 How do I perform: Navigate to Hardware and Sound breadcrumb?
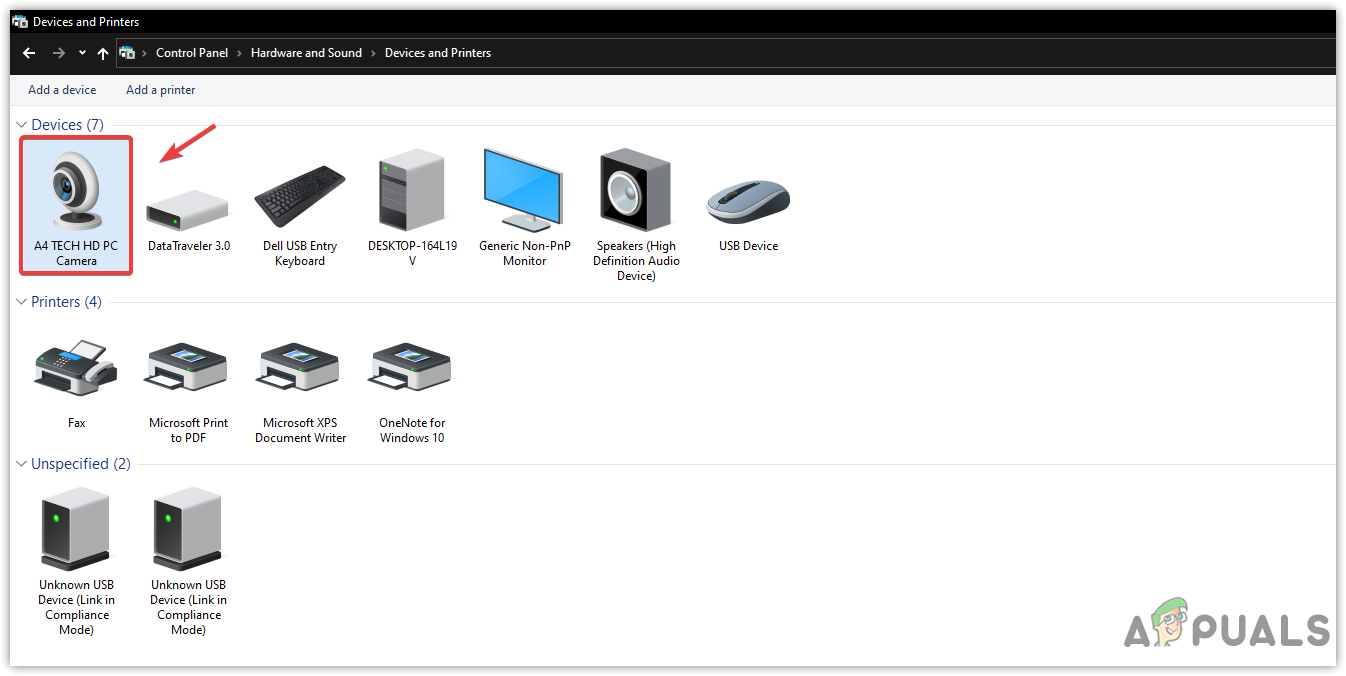(306, 53)
